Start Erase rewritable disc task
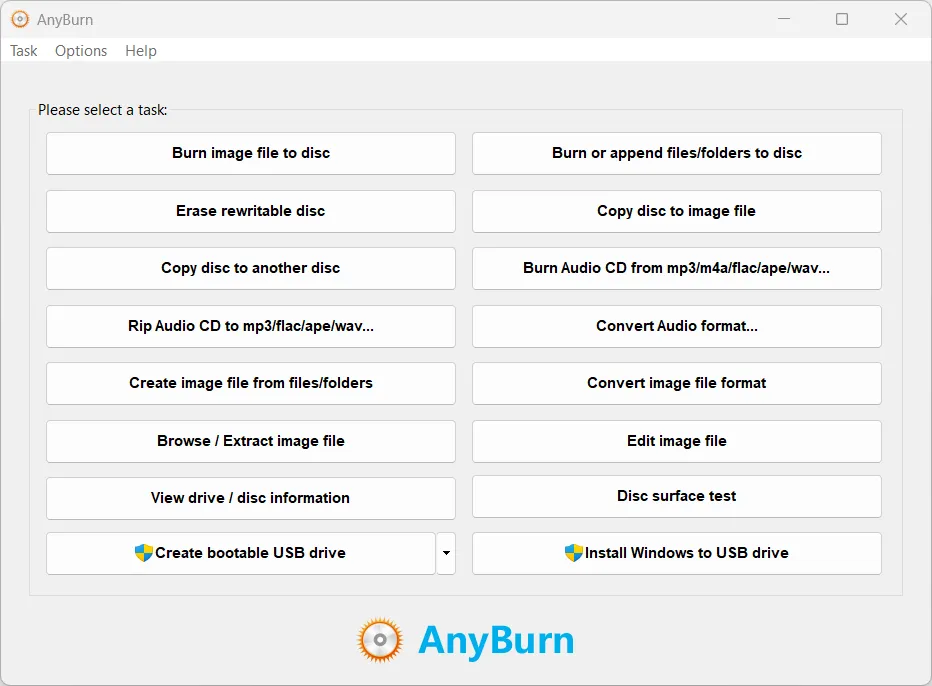The width and height of the screenshot is (932, 686). click(251, 211)
